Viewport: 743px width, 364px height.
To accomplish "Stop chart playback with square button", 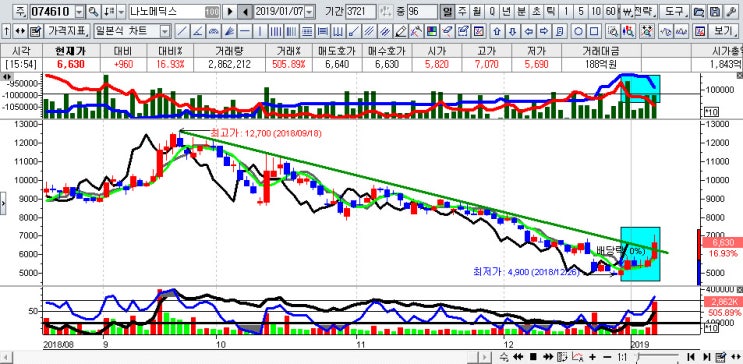I will (x=533, y=357).
